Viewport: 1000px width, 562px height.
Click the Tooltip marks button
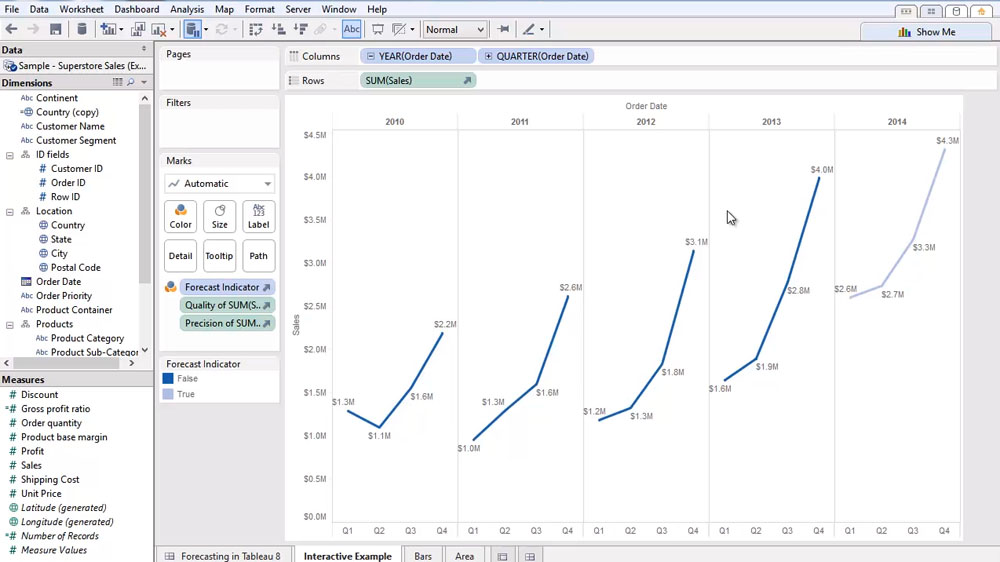(x=219, y=256)
